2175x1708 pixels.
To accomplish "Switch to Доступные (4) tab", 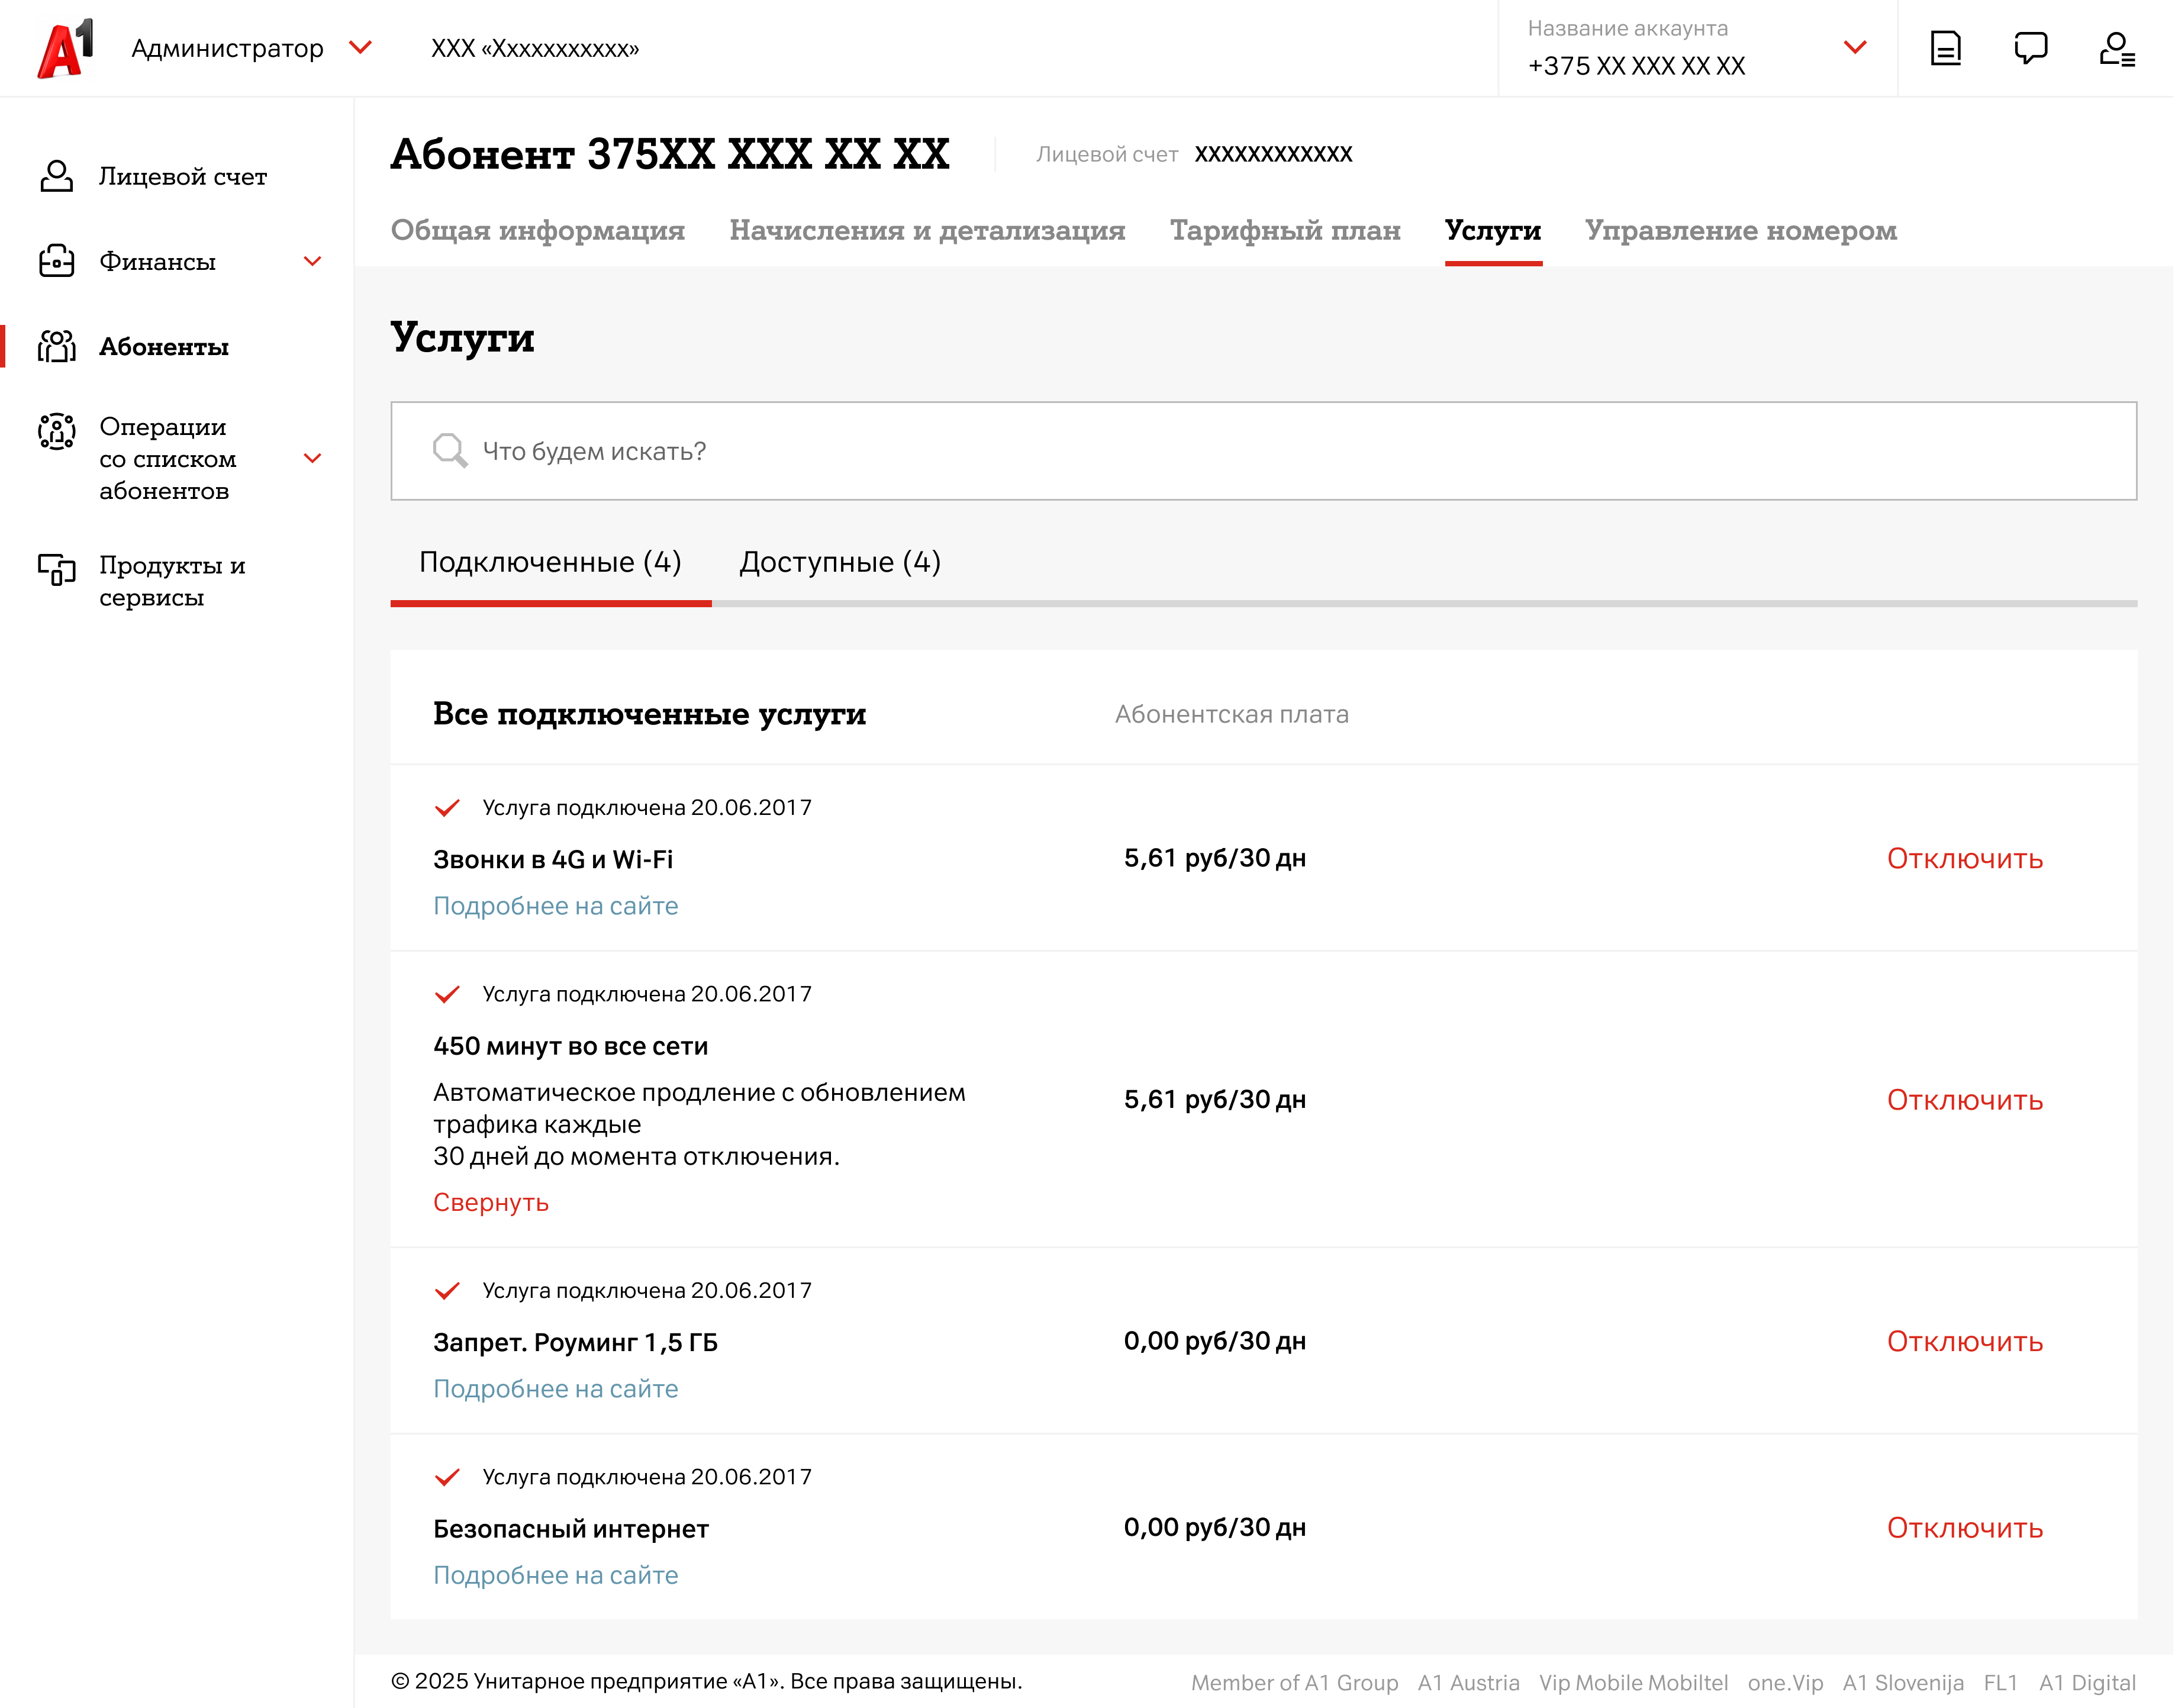I will click(x=840, y=562).
